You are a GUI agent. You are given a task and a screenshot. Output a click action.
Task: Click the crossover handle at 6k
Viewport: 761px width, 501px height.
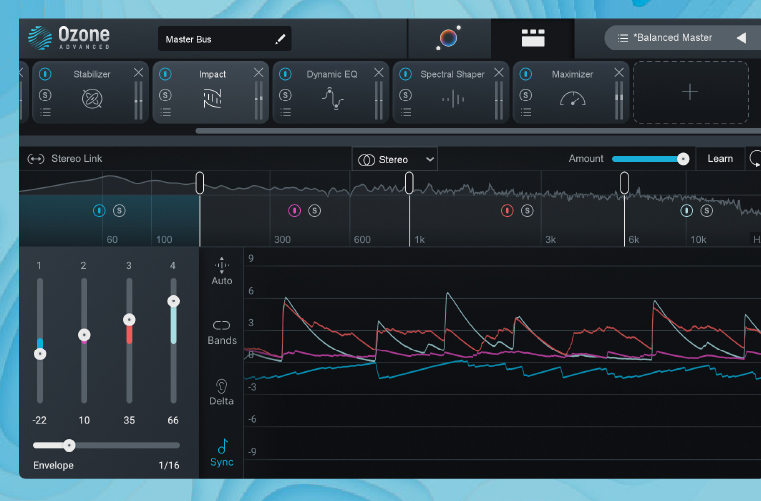click(624, 183)
